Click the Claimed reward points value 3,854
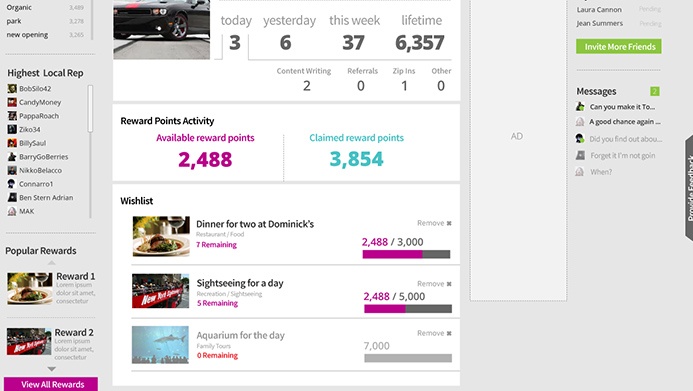This screenshot has height=391, width=693. pos(356,159)
